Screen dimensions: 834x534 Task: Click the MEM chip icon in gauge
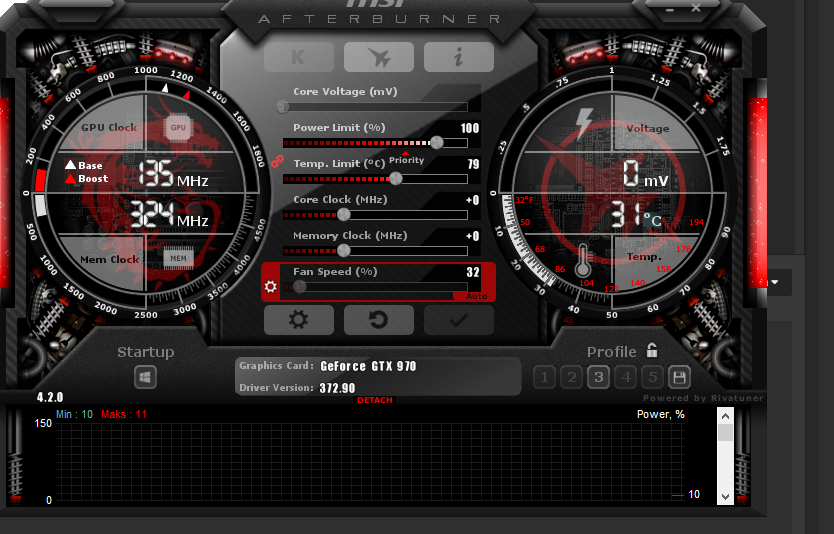coord(178,258)
